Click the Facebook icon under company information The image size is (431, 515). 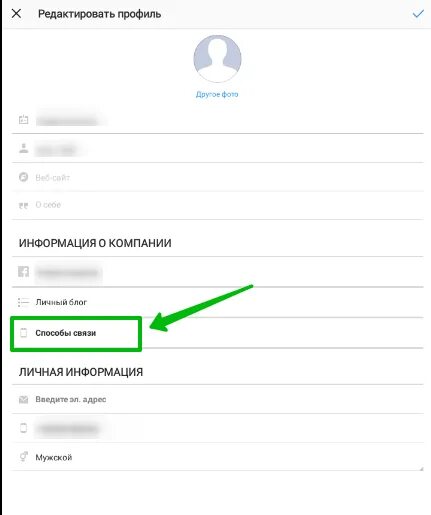click(x=23, y=272)
